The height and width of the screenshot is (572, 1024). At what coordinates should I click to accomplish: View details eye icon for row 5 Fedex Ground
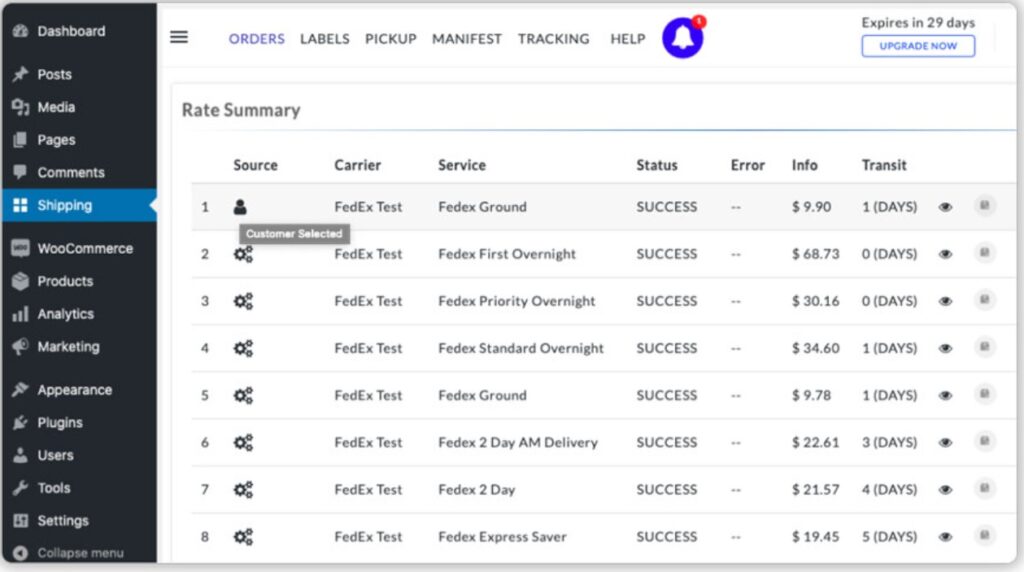click(945, 395)
